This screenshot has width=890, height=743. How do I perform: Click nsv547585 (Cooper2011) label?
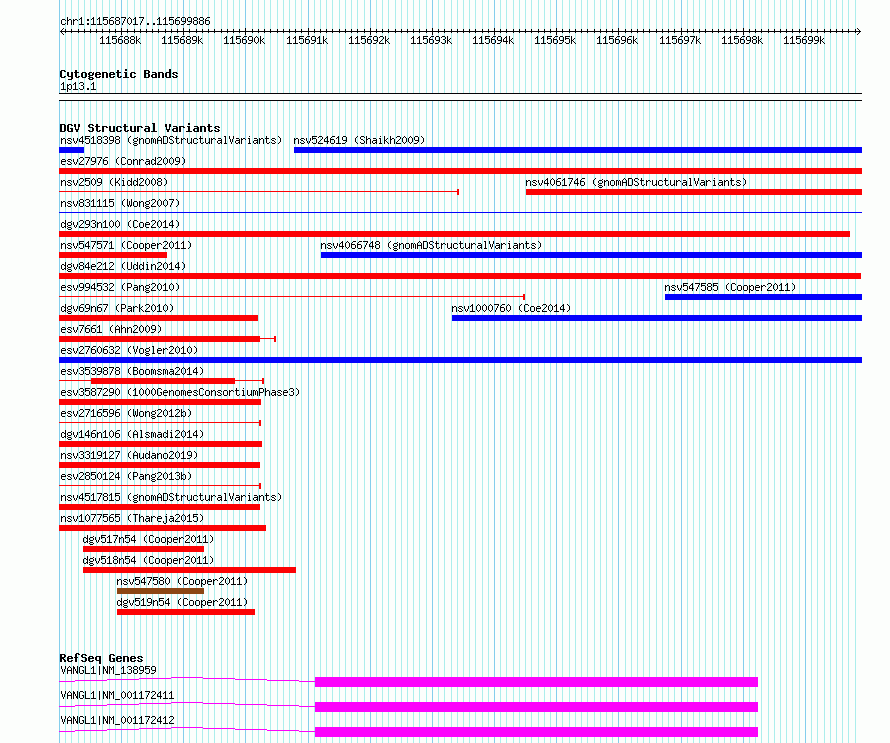pos(730,287)
